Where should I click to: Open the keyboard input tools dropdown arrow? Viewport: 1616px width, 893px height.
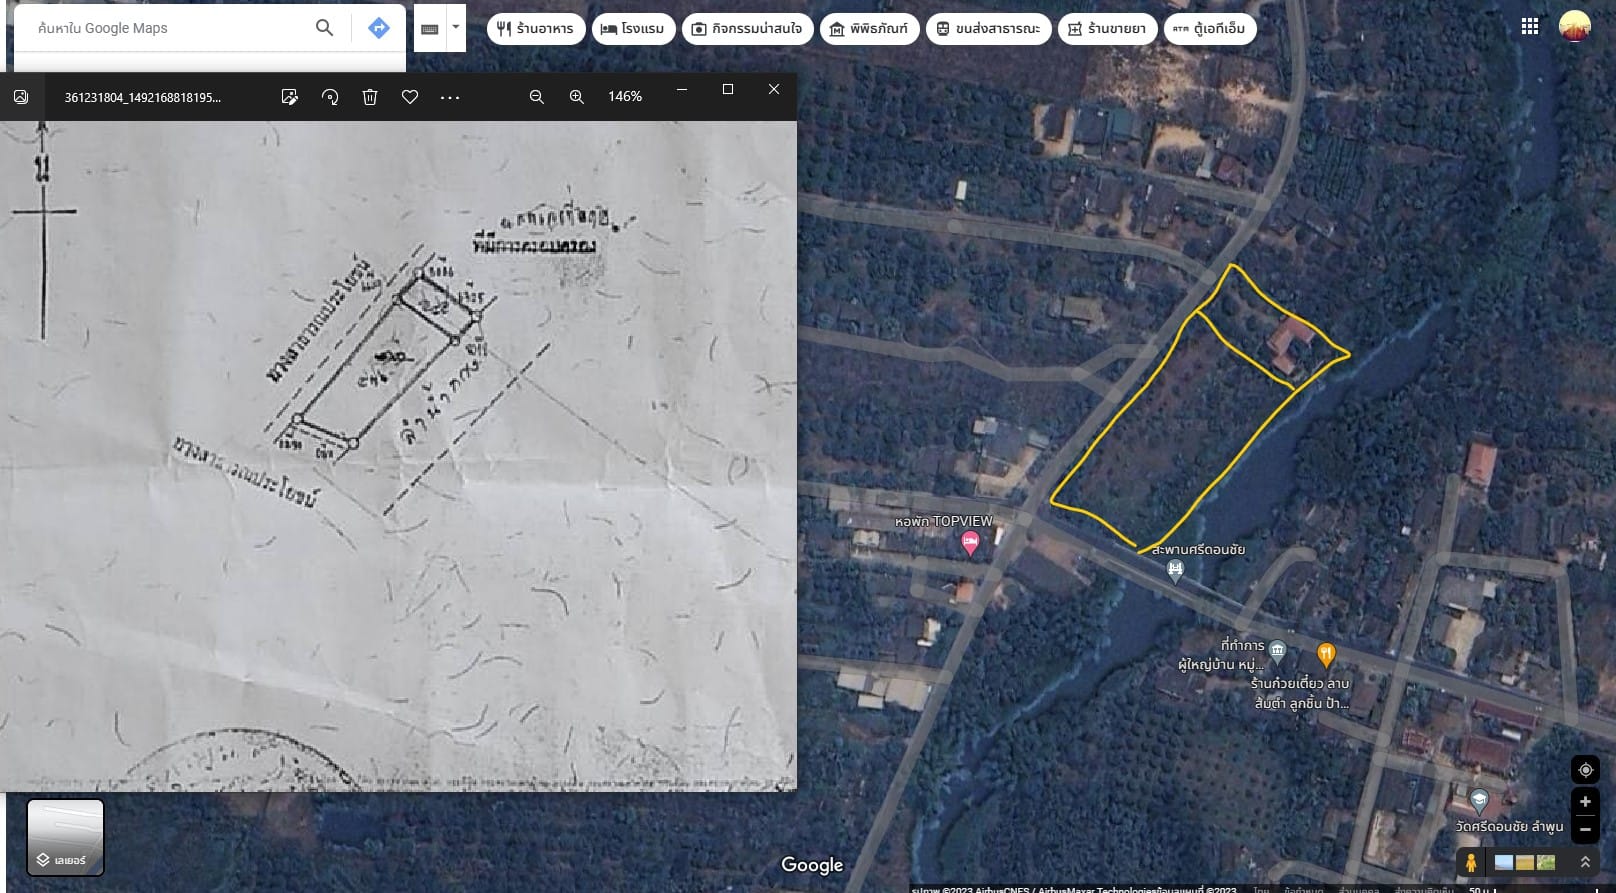tap(456, 28)
